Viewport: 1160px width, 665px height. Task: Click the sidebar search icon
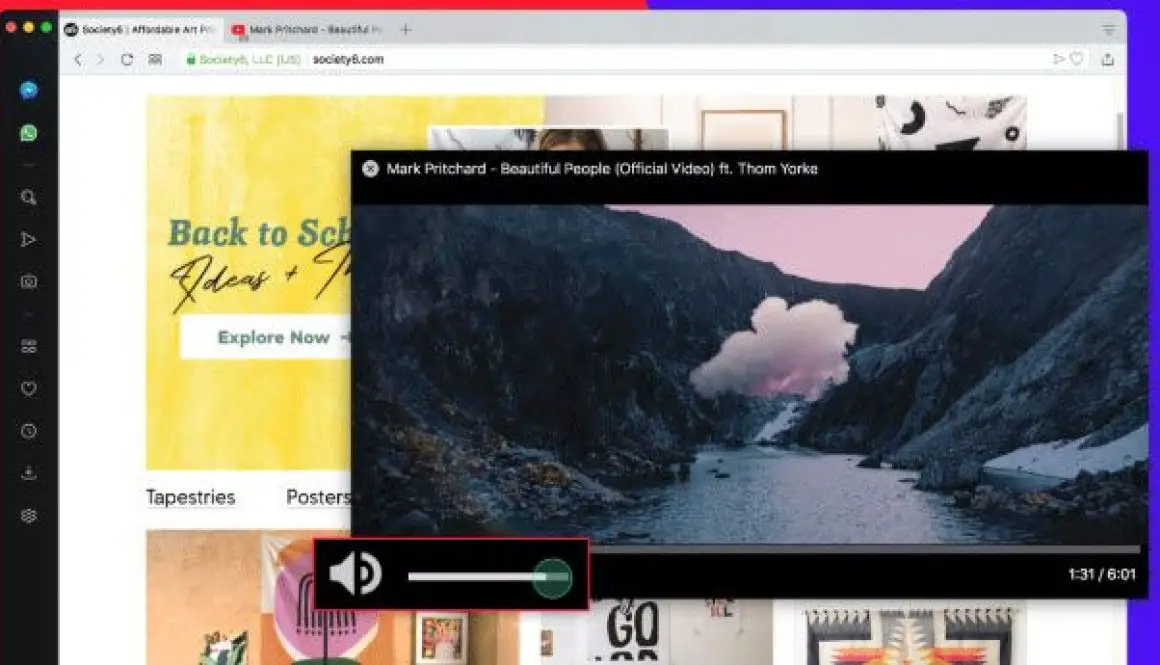29,197
